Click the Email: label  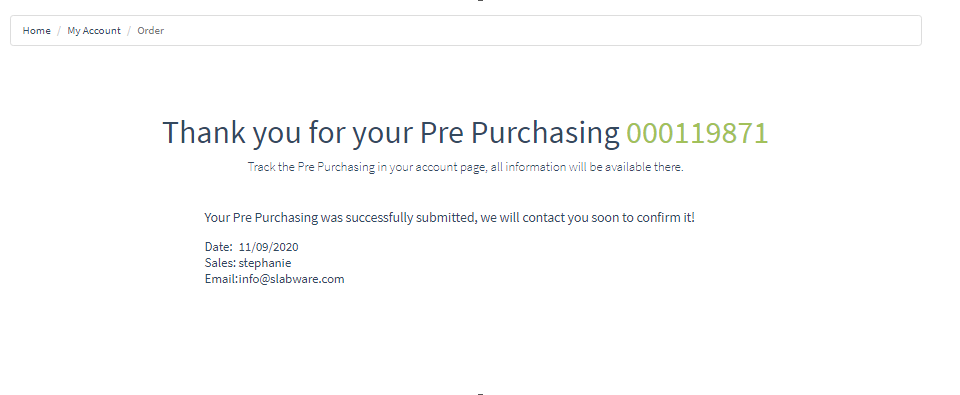point(222,279)
